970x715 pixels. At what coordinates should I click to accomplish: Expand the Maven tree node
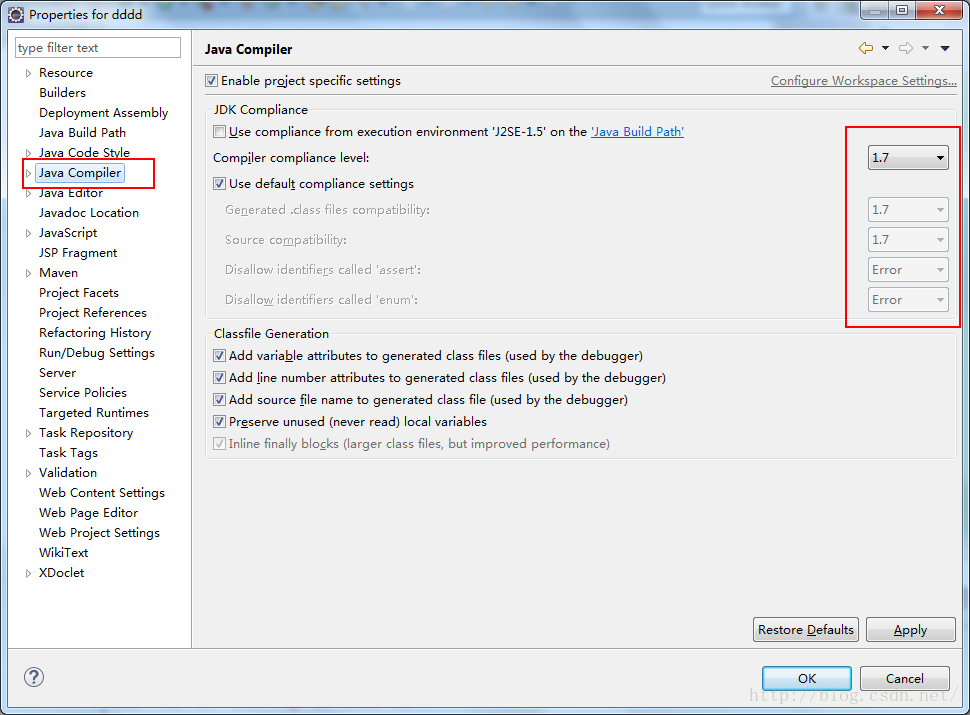pos(28,273)
